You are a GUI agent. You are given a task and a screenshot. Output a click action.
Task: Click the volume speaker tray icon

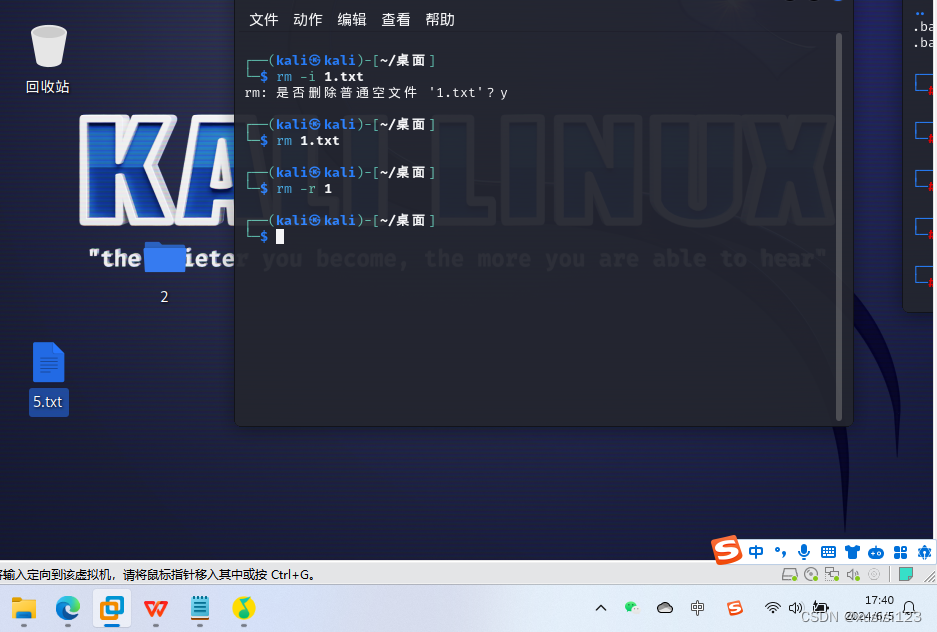pyautogui.click(x=796, y=608)
